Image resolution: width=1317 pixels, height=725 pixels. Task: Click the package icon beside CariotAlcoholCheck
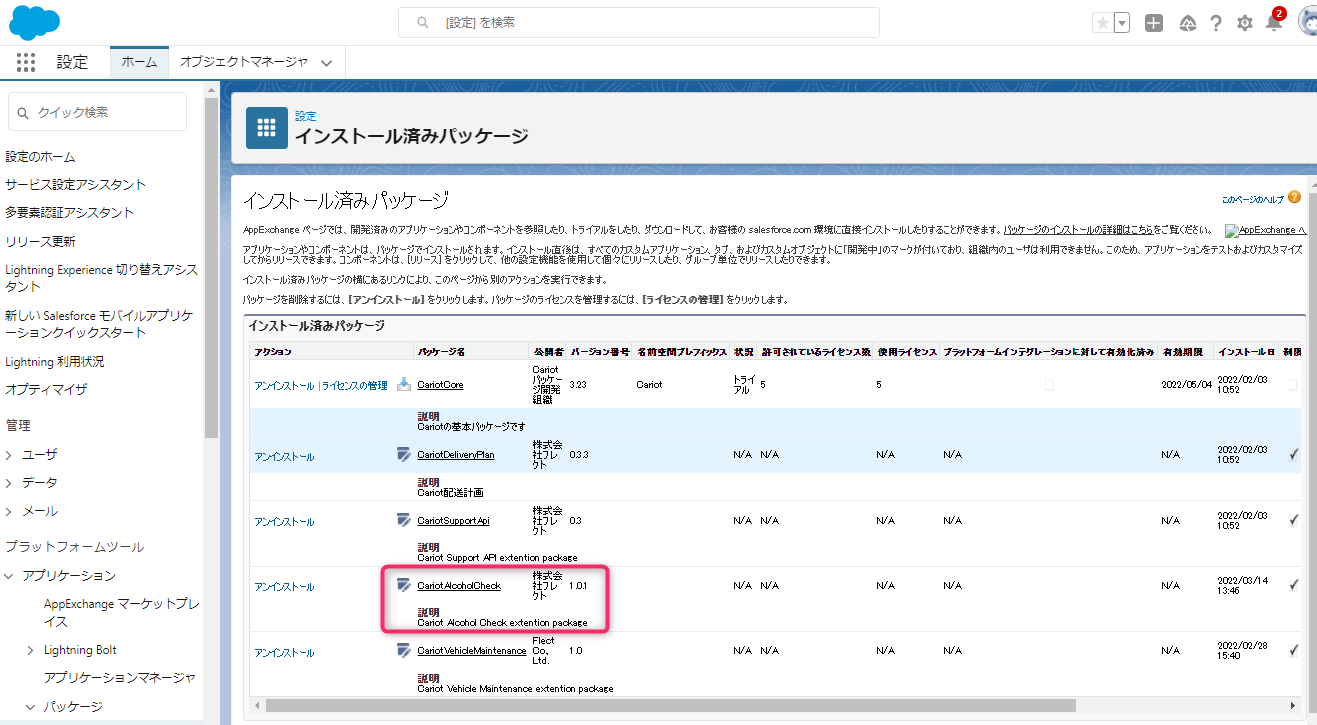404,585
